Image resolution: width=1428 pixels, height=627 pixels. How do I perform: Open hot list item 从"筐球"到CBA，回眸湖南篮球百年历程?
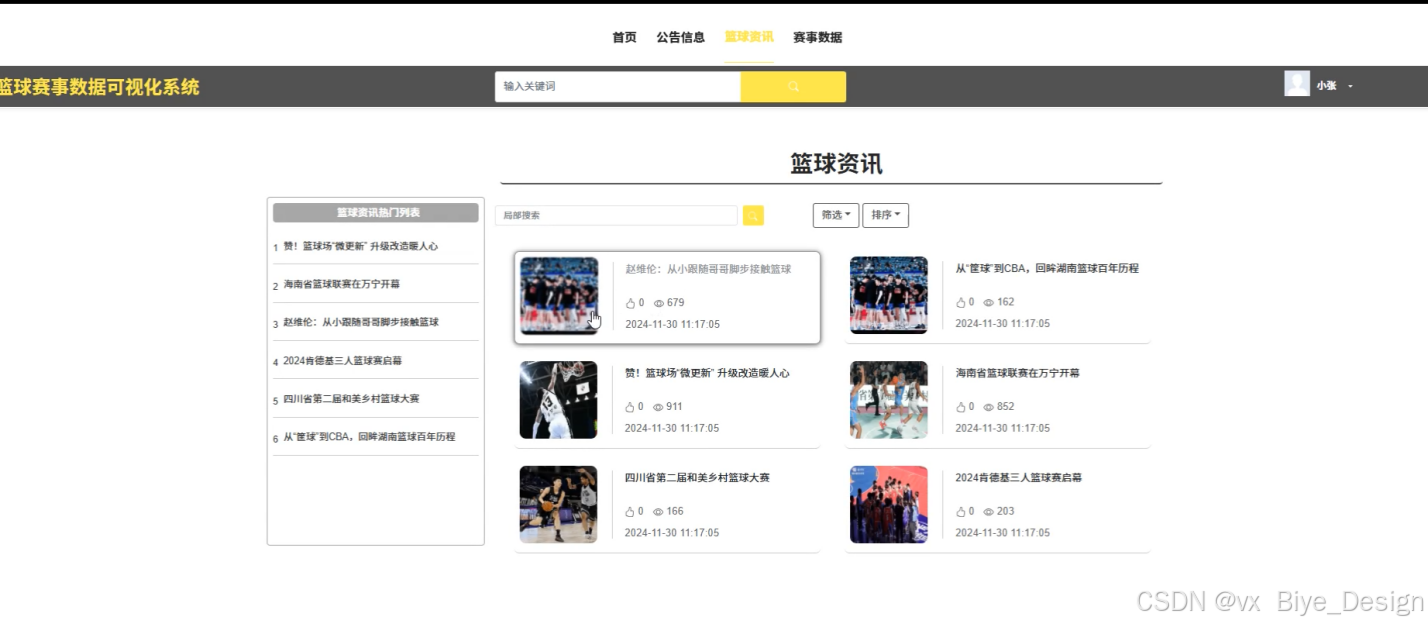tap(369, 437)
